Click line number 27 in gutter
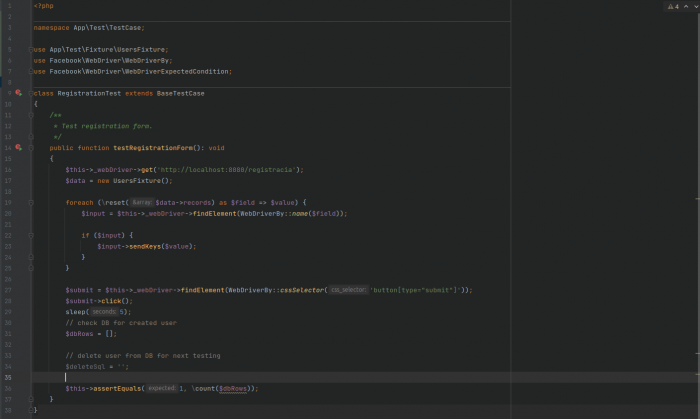This screenshot has width=700, height=419. 8,290
